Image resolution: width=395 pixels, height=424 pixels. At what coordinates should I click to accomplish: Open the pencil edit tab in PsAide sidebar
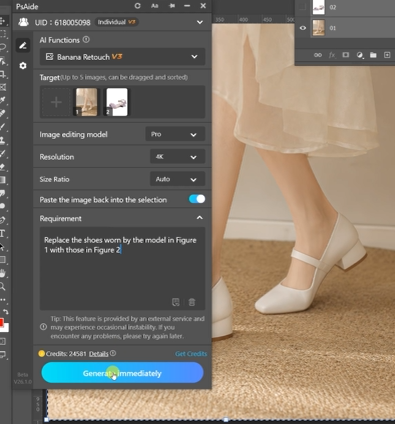point(23,45)
